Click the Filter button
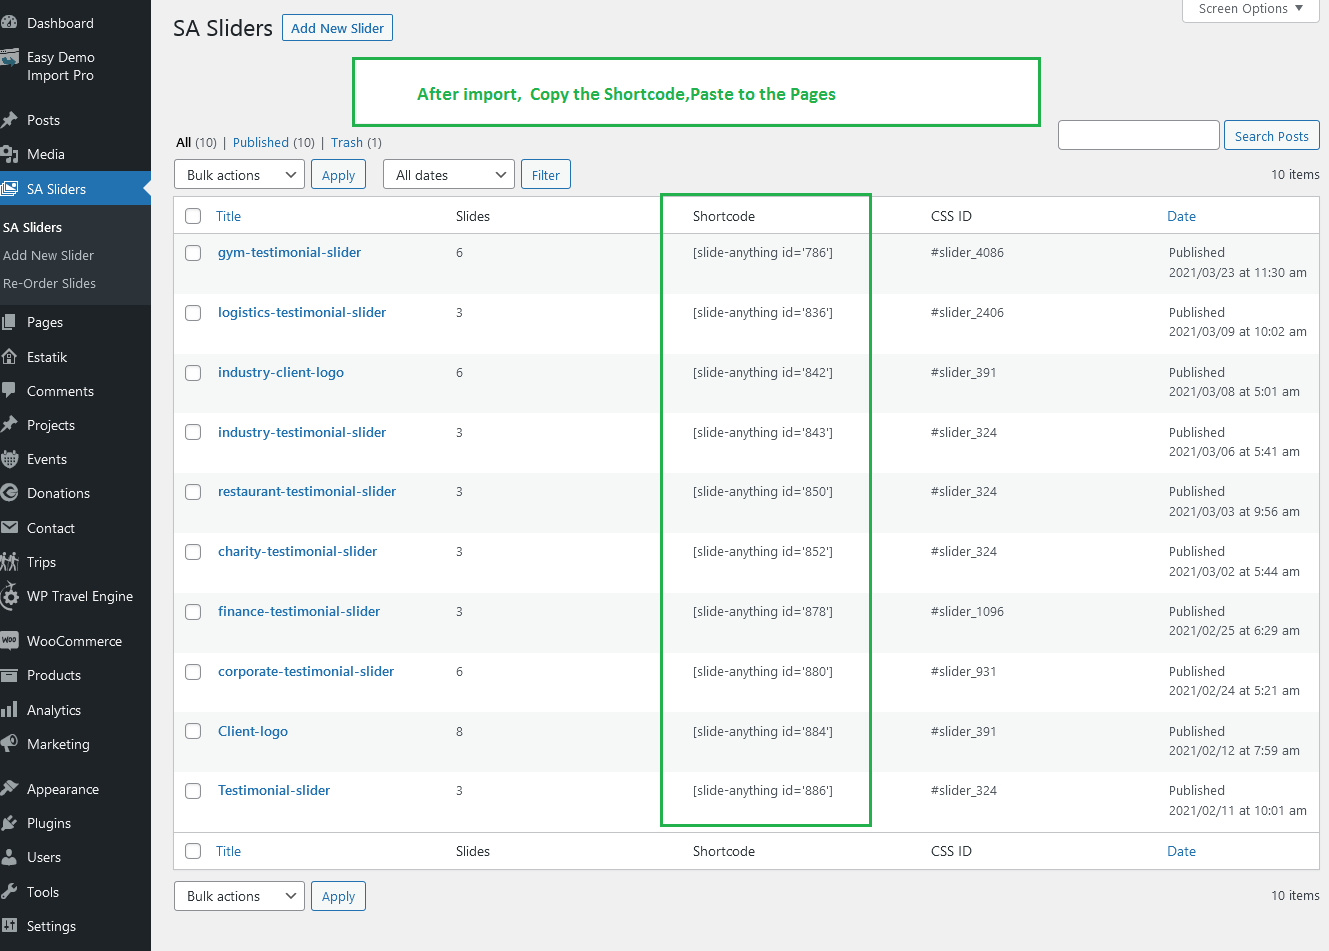This screenshot has height=951, width=1329. [546, 175]
